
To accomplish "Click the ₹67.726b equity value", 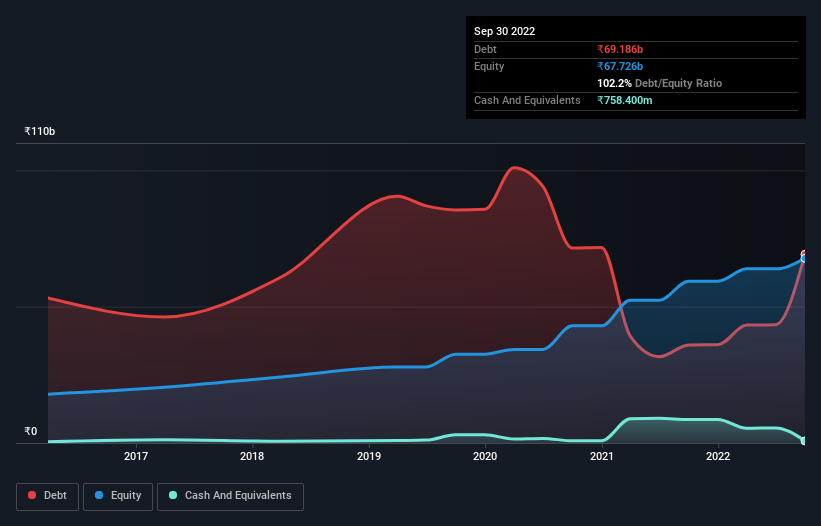I will [x=620, y=66].
